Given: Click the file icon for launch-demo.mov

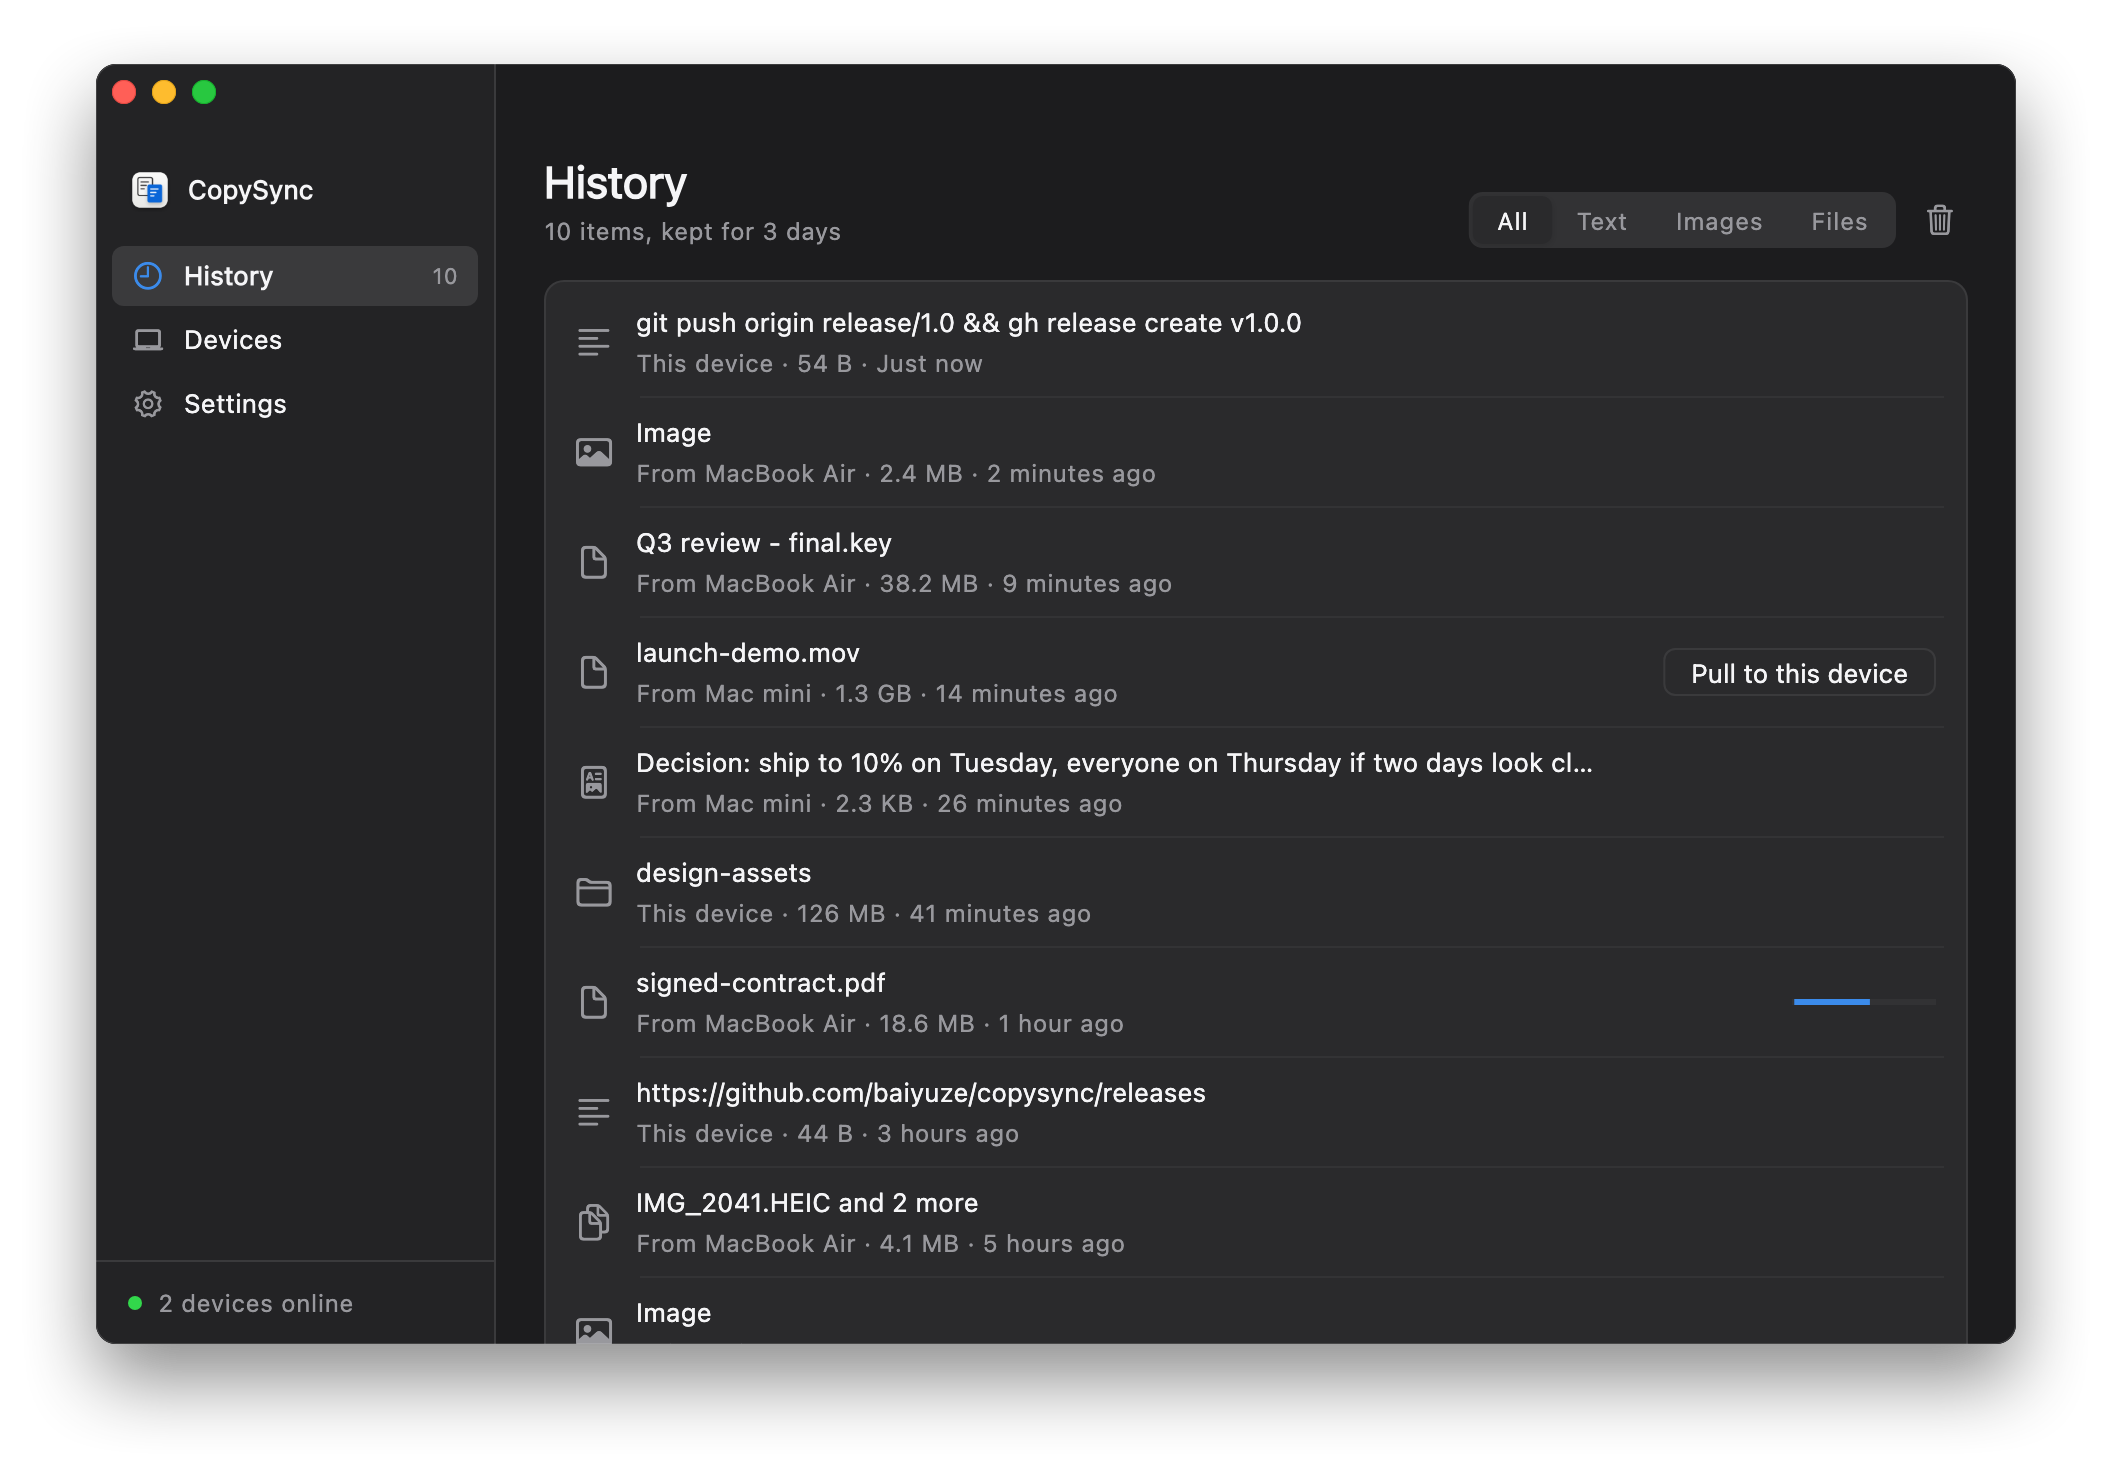Looking at the screenshot, I should 593,672.
